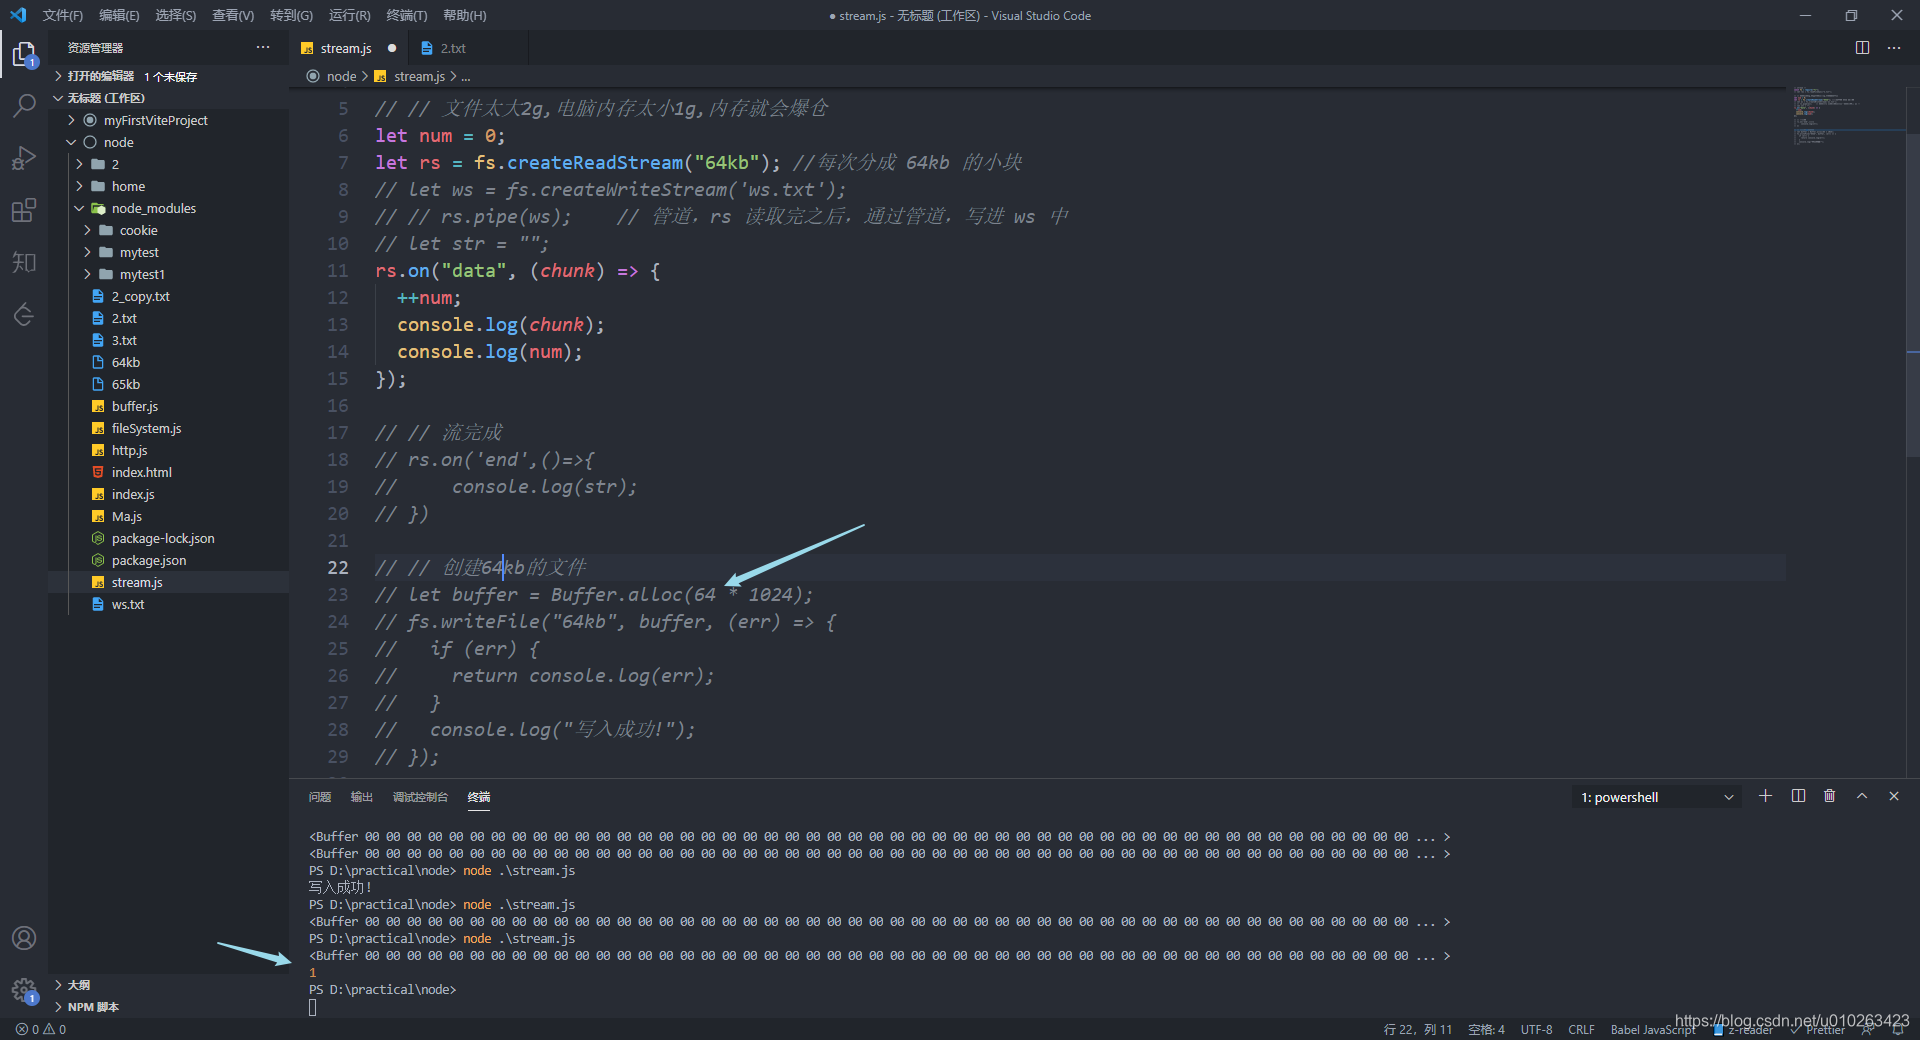Viewport: 1920px width, 1040px height.
Task: Maximize the panel with up chevron
Action: pyautogui.click(x=1862, y=796)
